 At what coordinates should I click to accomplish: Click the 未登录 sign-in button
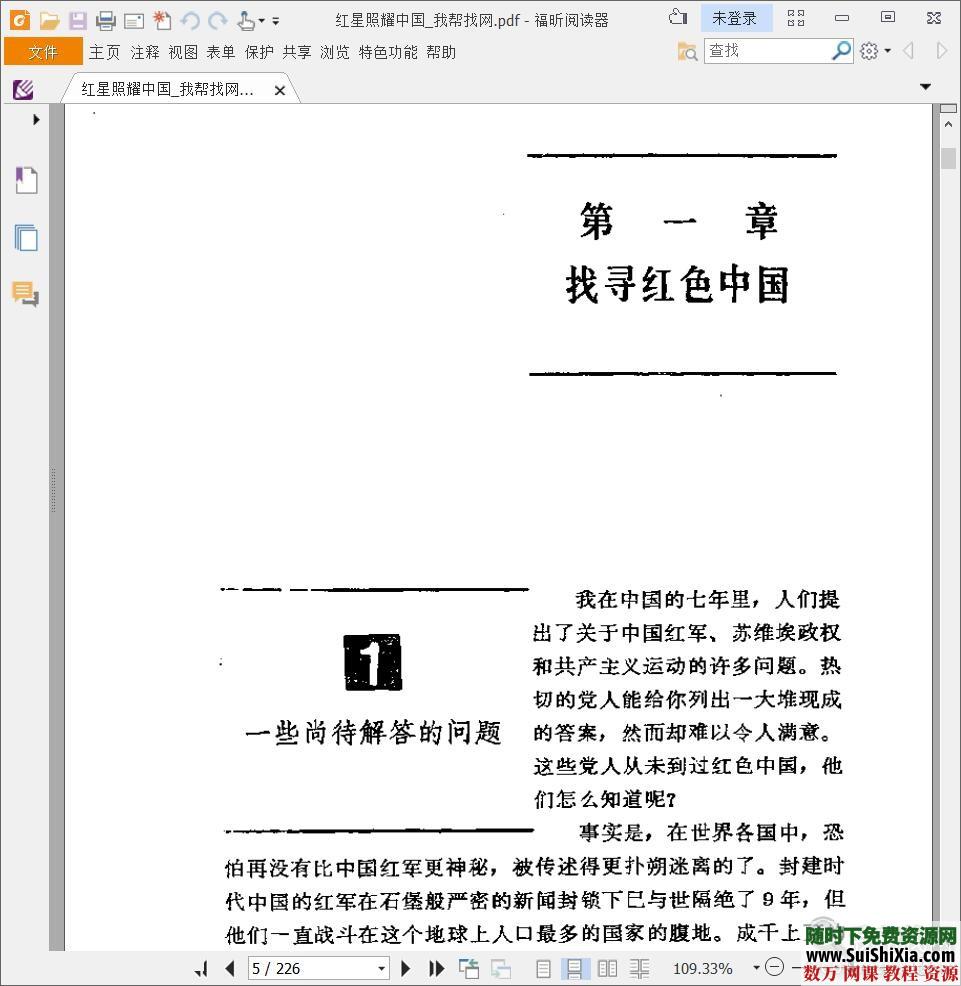click(737, 17)
